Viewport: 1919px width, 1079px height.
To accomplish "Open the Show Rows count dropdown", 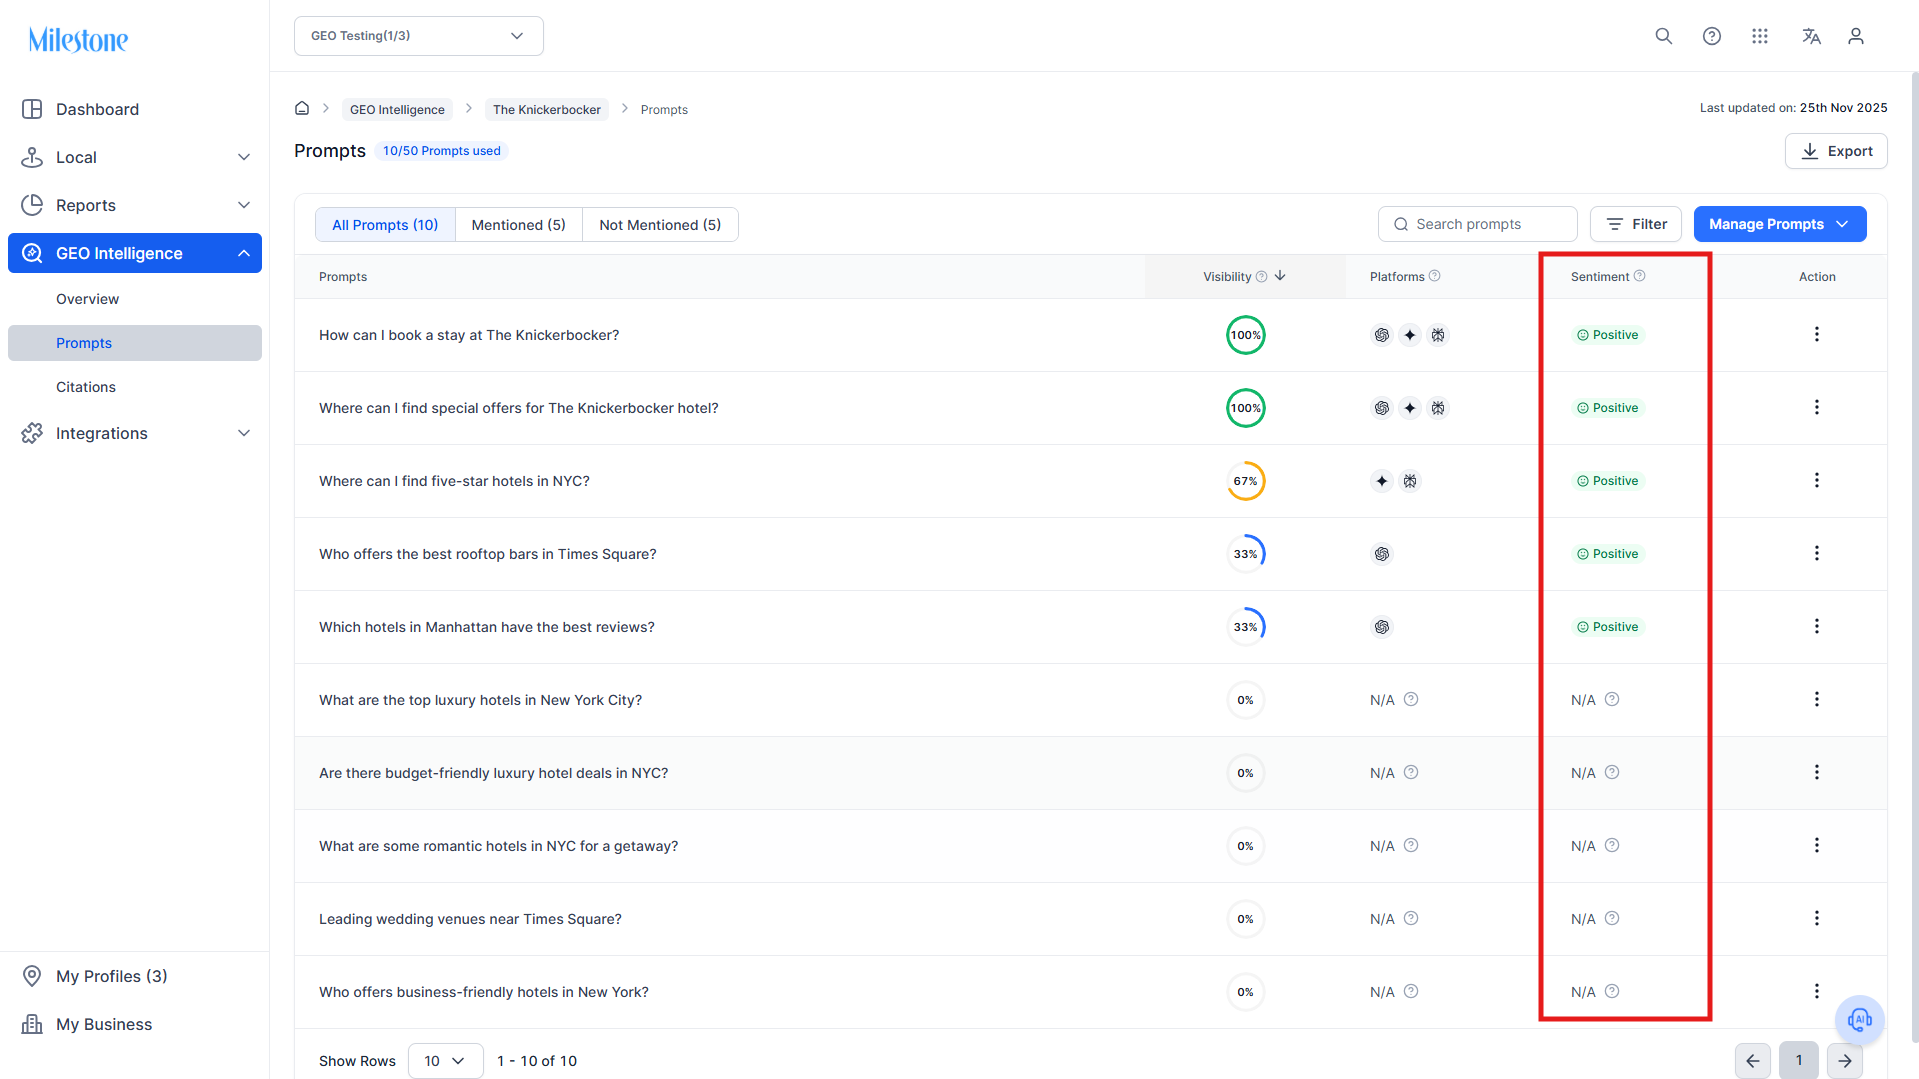I will pos(445,1061).
